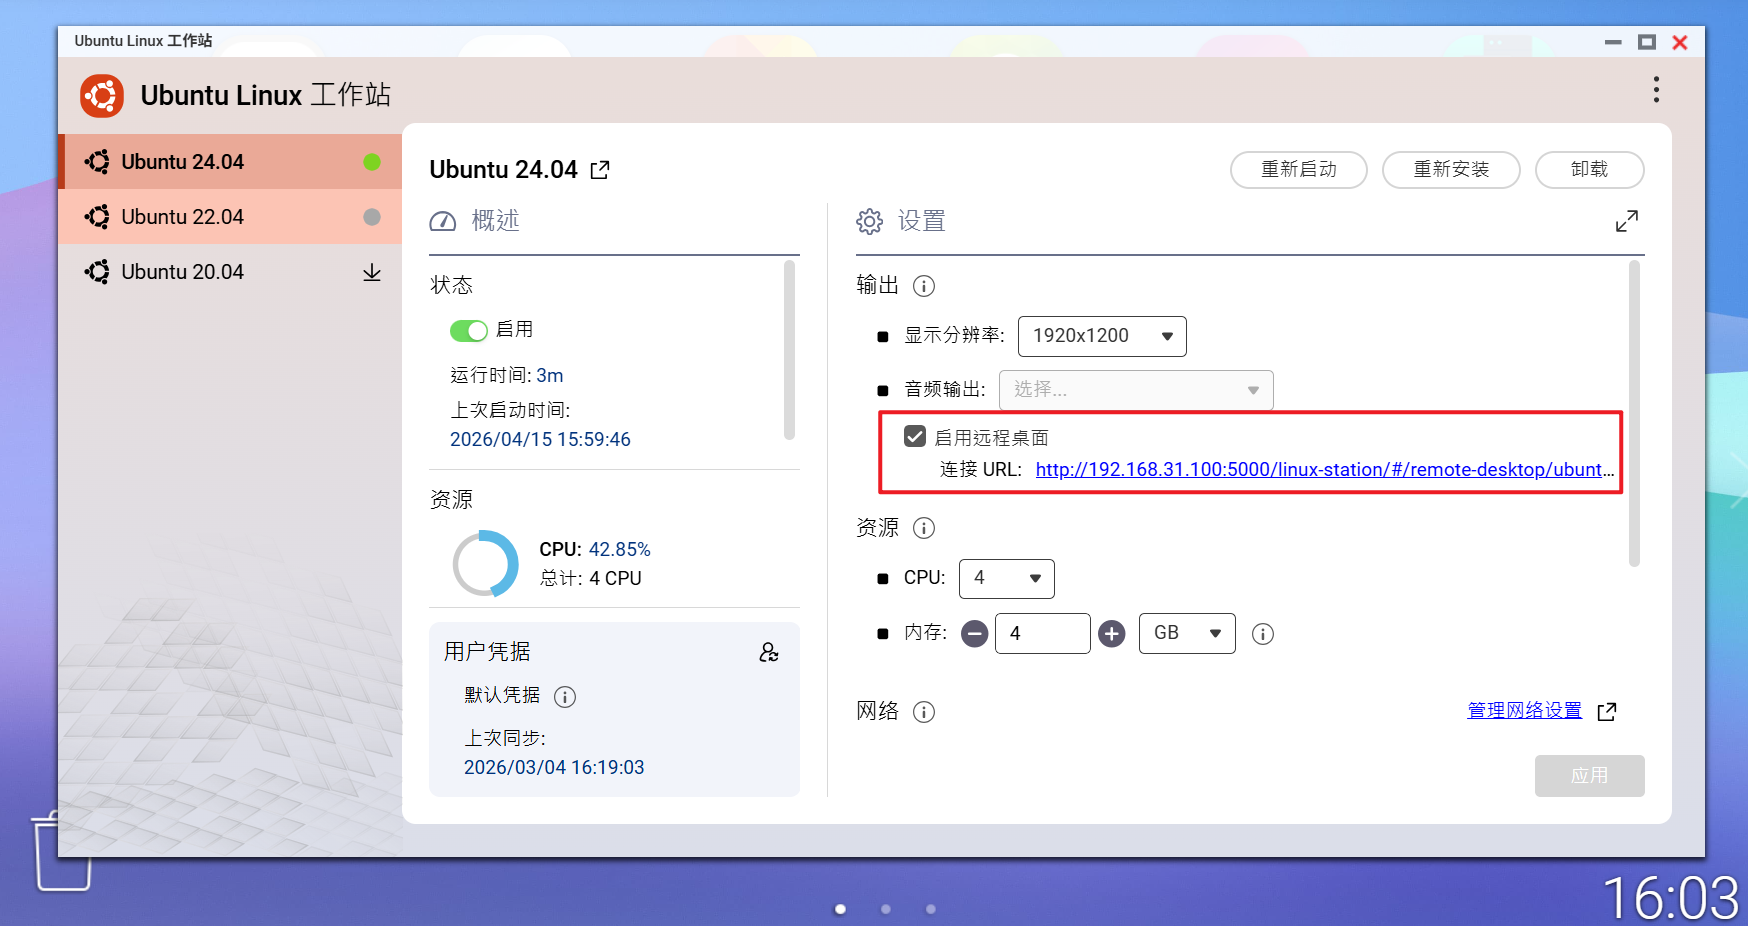This screenshot has height=926, width=1748.
Task: Open the remote desktop connection URL
Action: 1325,470
